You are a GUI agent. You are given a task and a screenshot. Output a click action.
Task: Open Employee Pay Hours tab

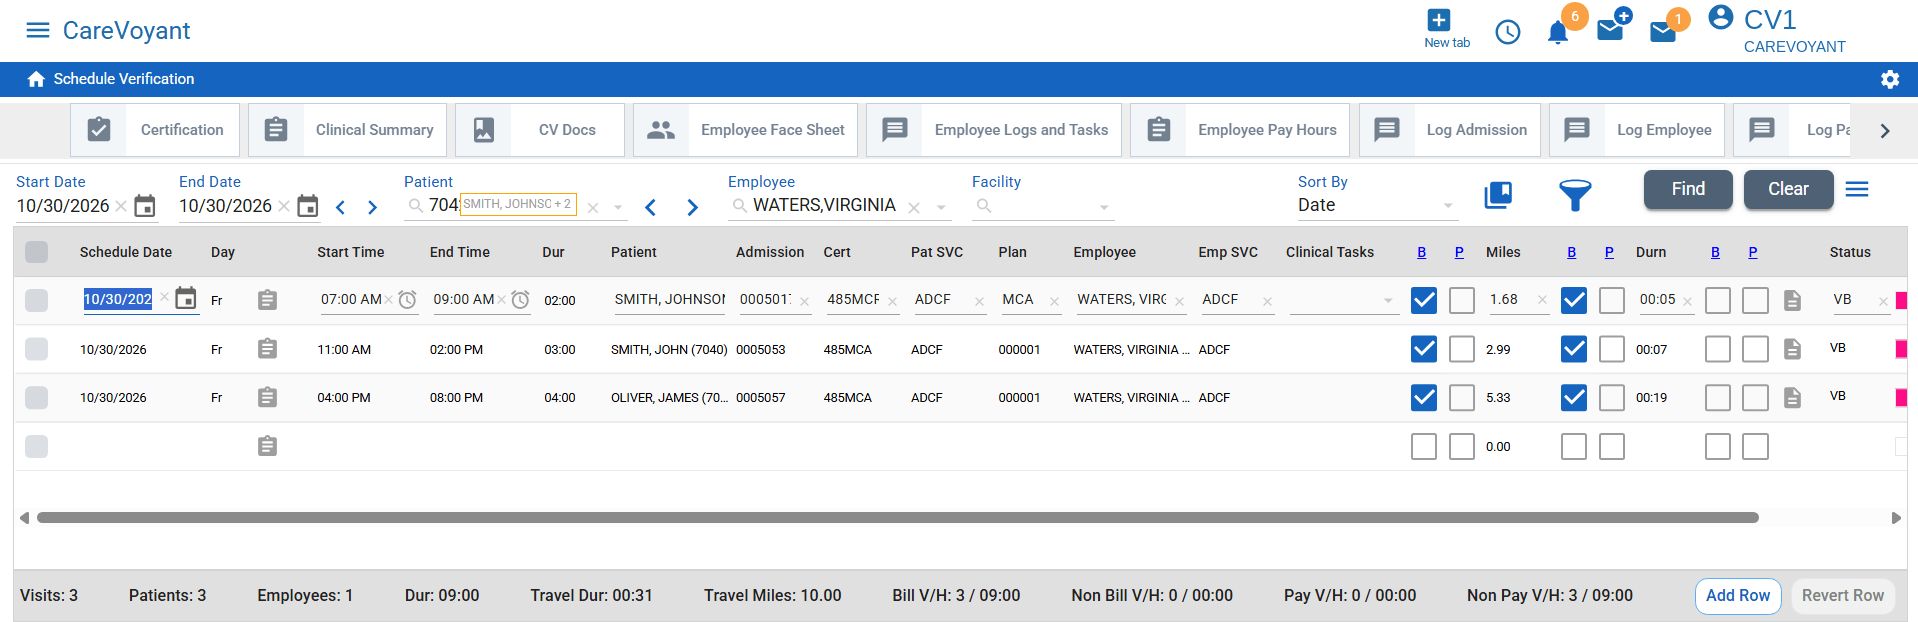click(1240, 130)
